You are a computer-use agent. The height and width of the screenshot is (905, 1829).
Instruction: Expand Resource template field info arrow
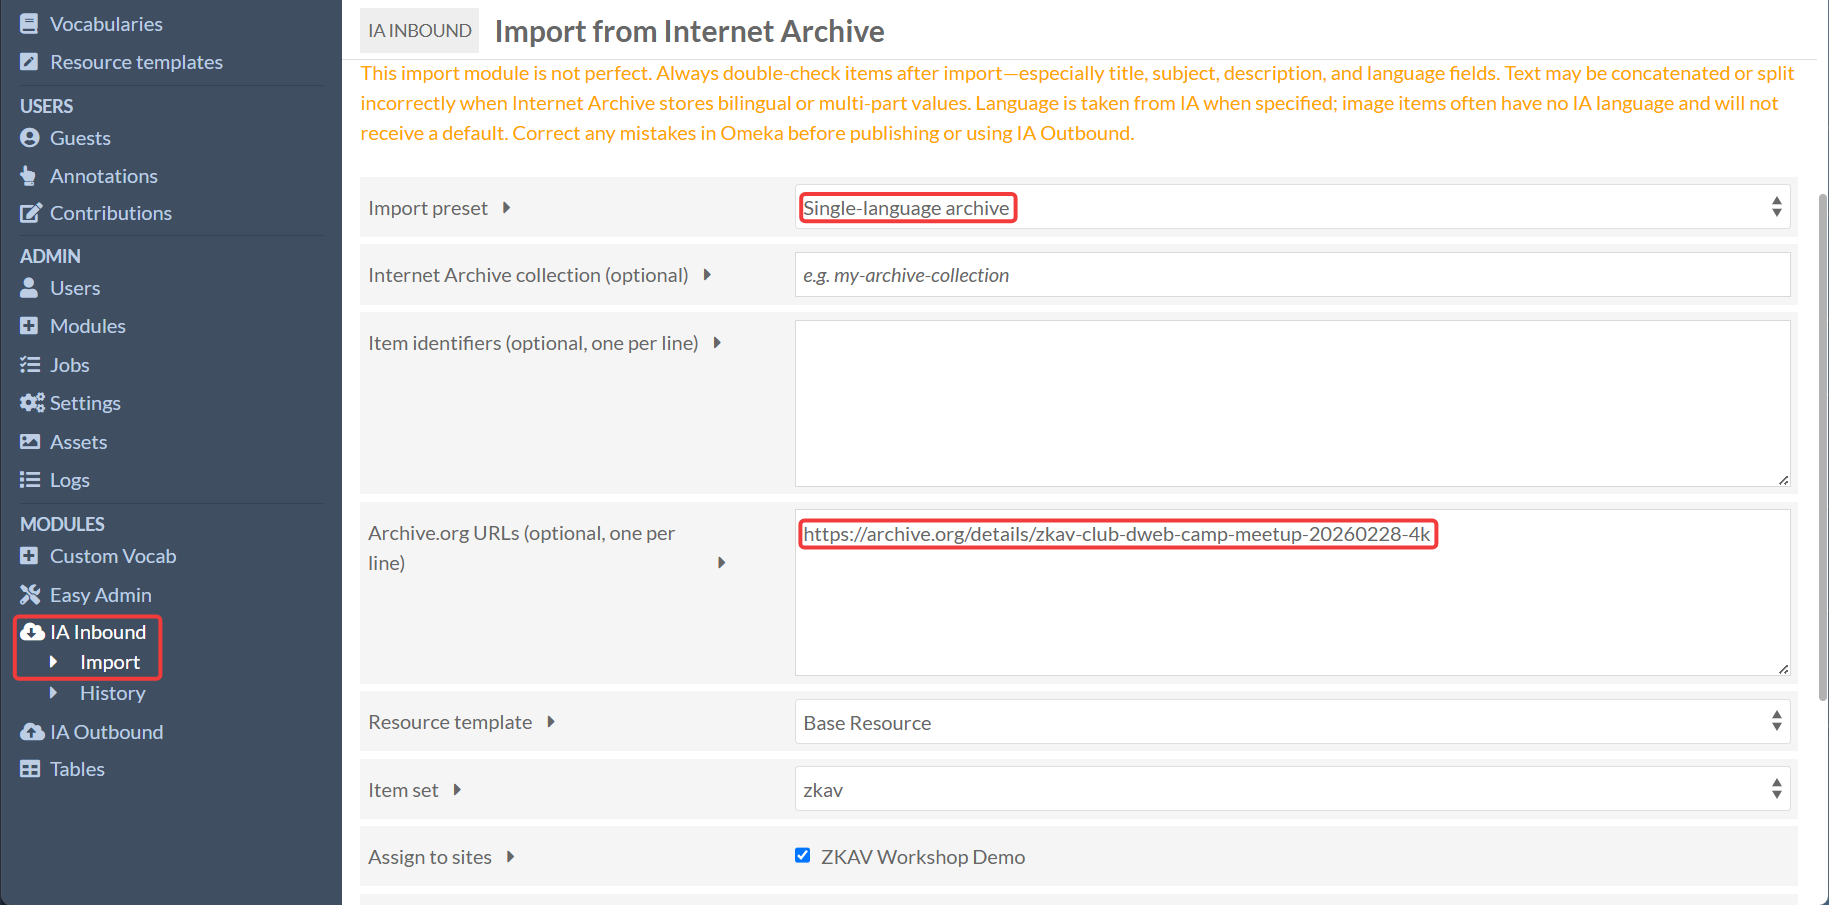[x=550, y=722]
